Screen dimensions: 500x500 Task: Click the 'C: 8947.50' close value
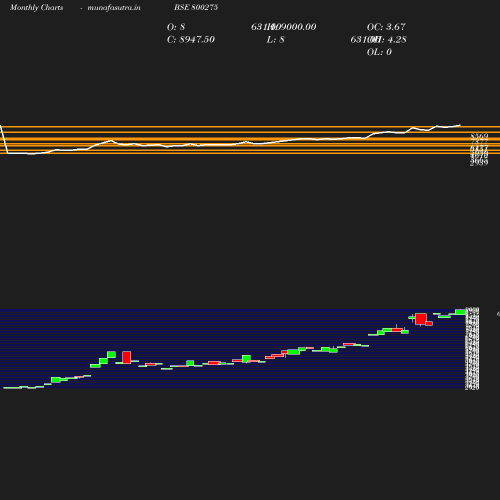coord(190,40)
